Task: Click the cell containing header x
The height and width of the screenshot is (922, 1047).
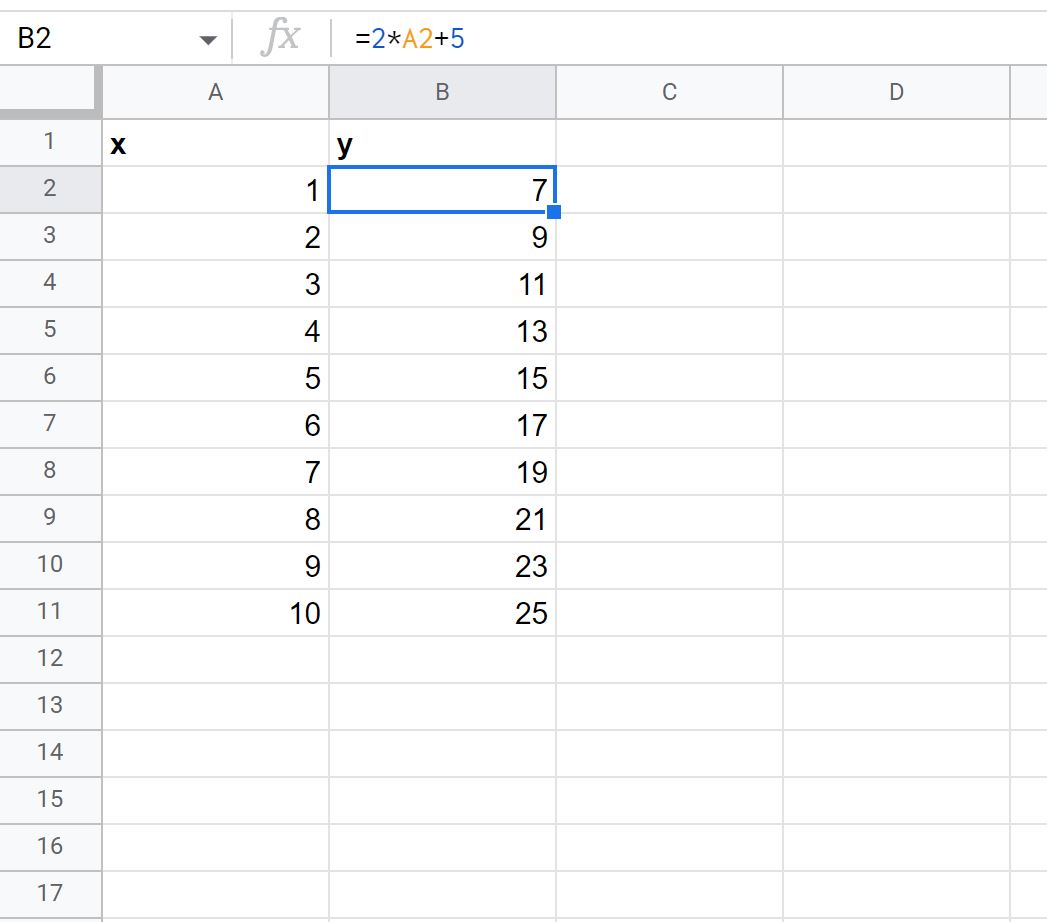Action: click(214, 143)
